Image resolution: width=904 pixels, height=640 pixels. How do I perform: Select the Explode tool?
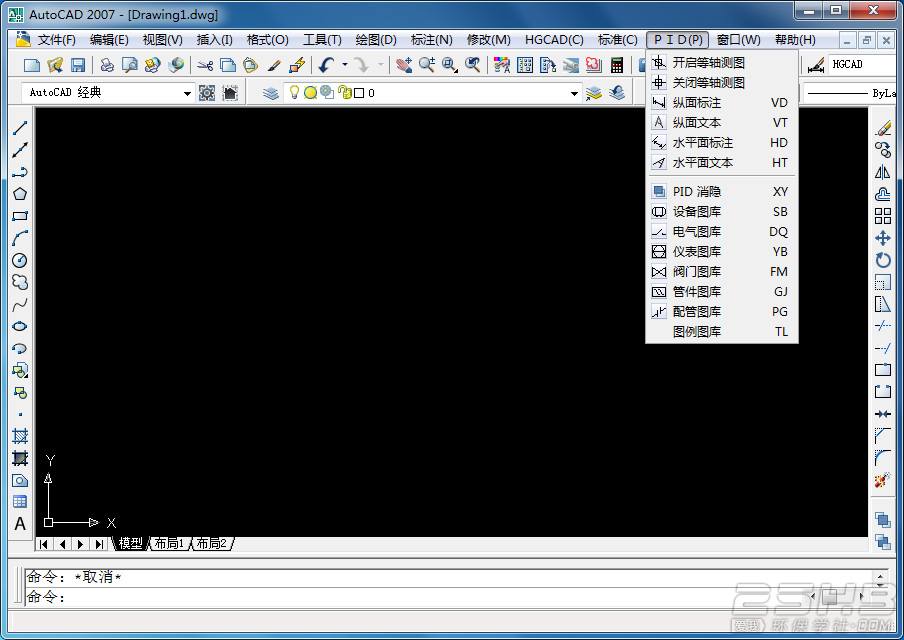883,480
